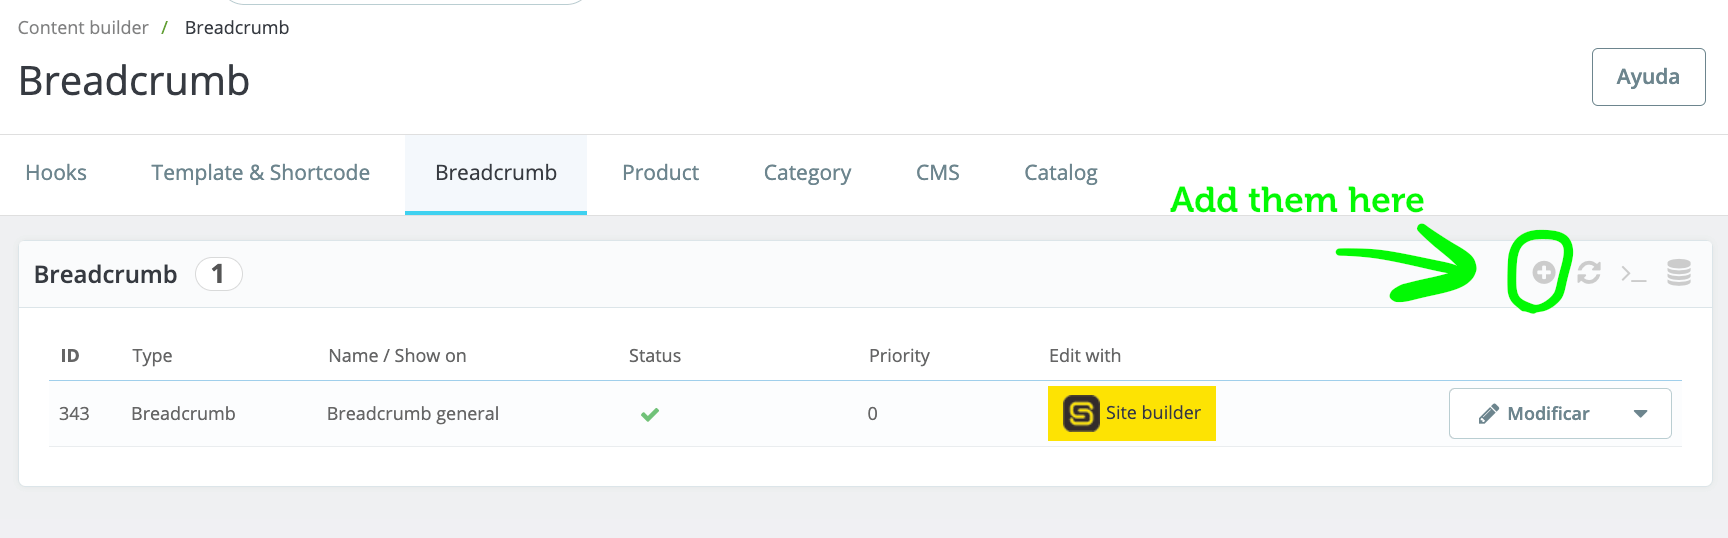This screenshot has height=538, width=1728.
Task: Click the refresh list icon
Action: click(x=1589, y=272)
